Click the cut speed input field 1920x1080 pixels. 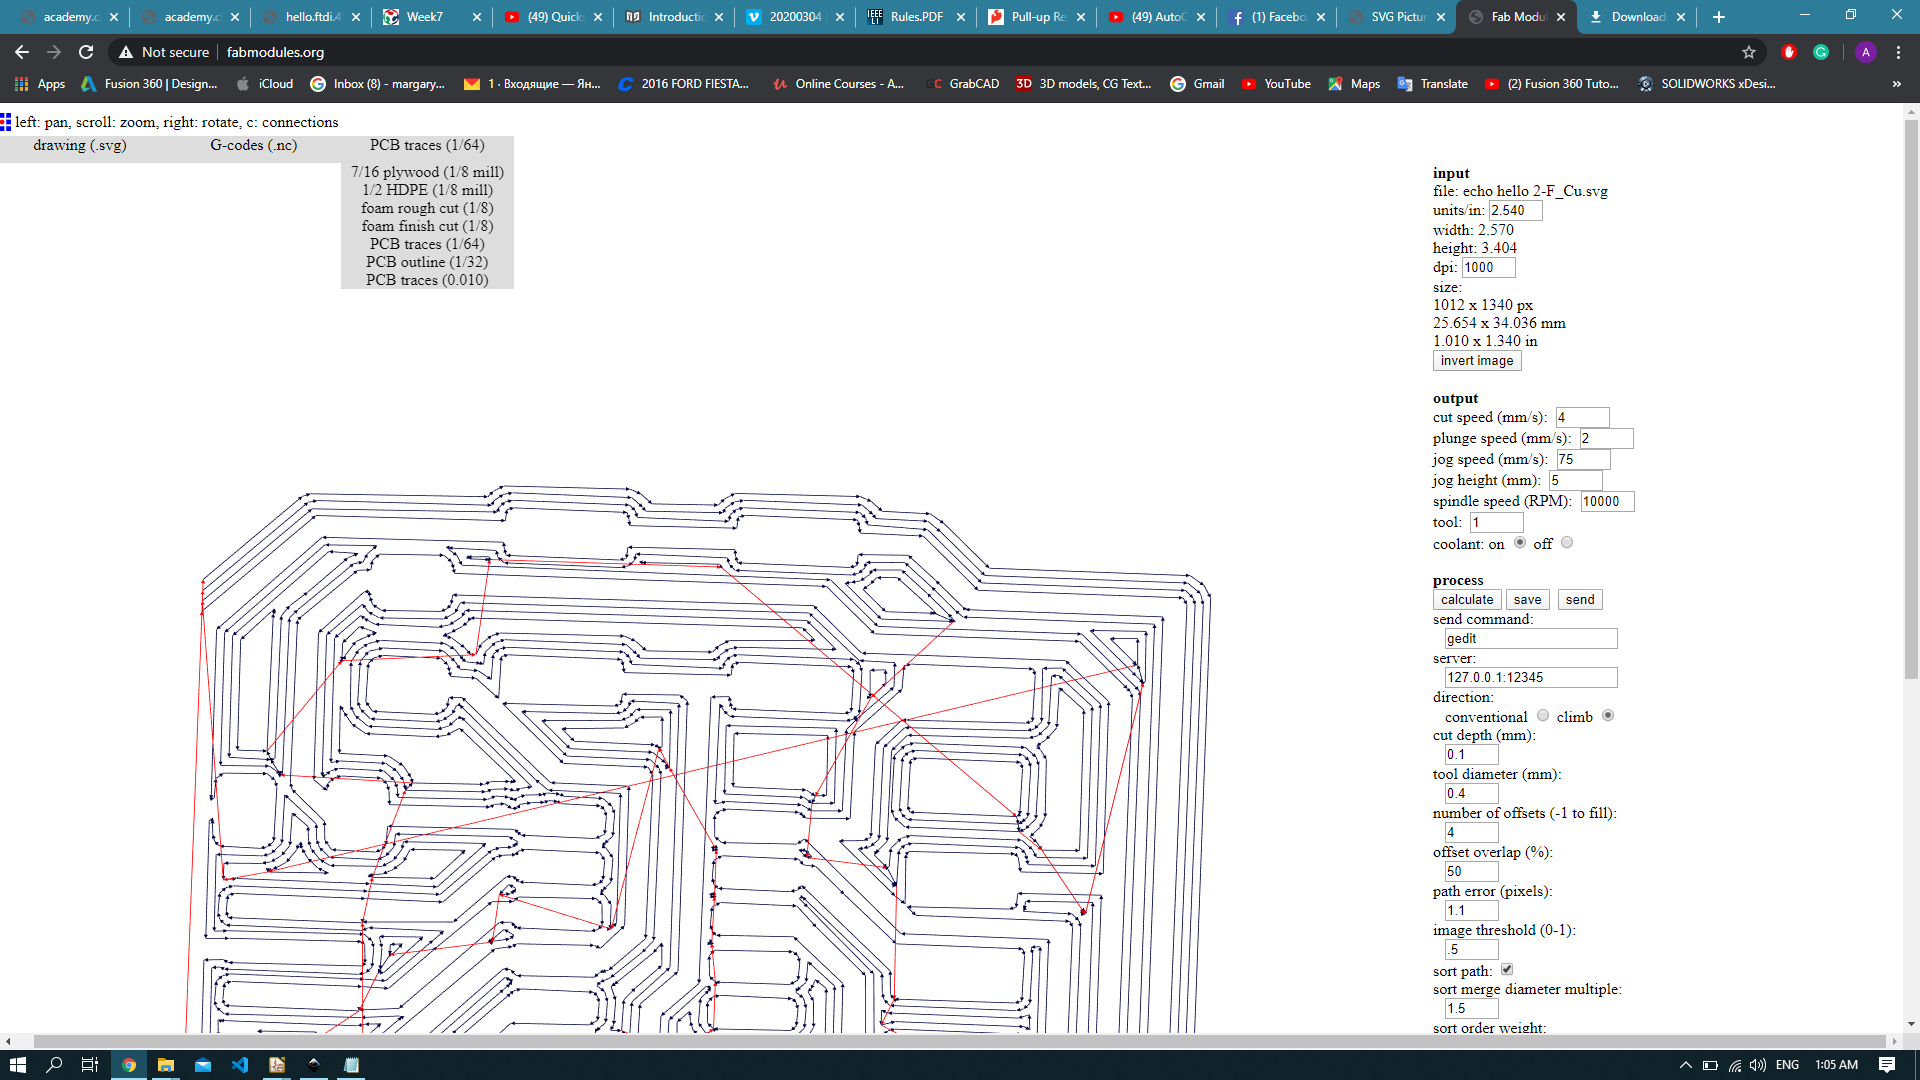pos(1583,418)
